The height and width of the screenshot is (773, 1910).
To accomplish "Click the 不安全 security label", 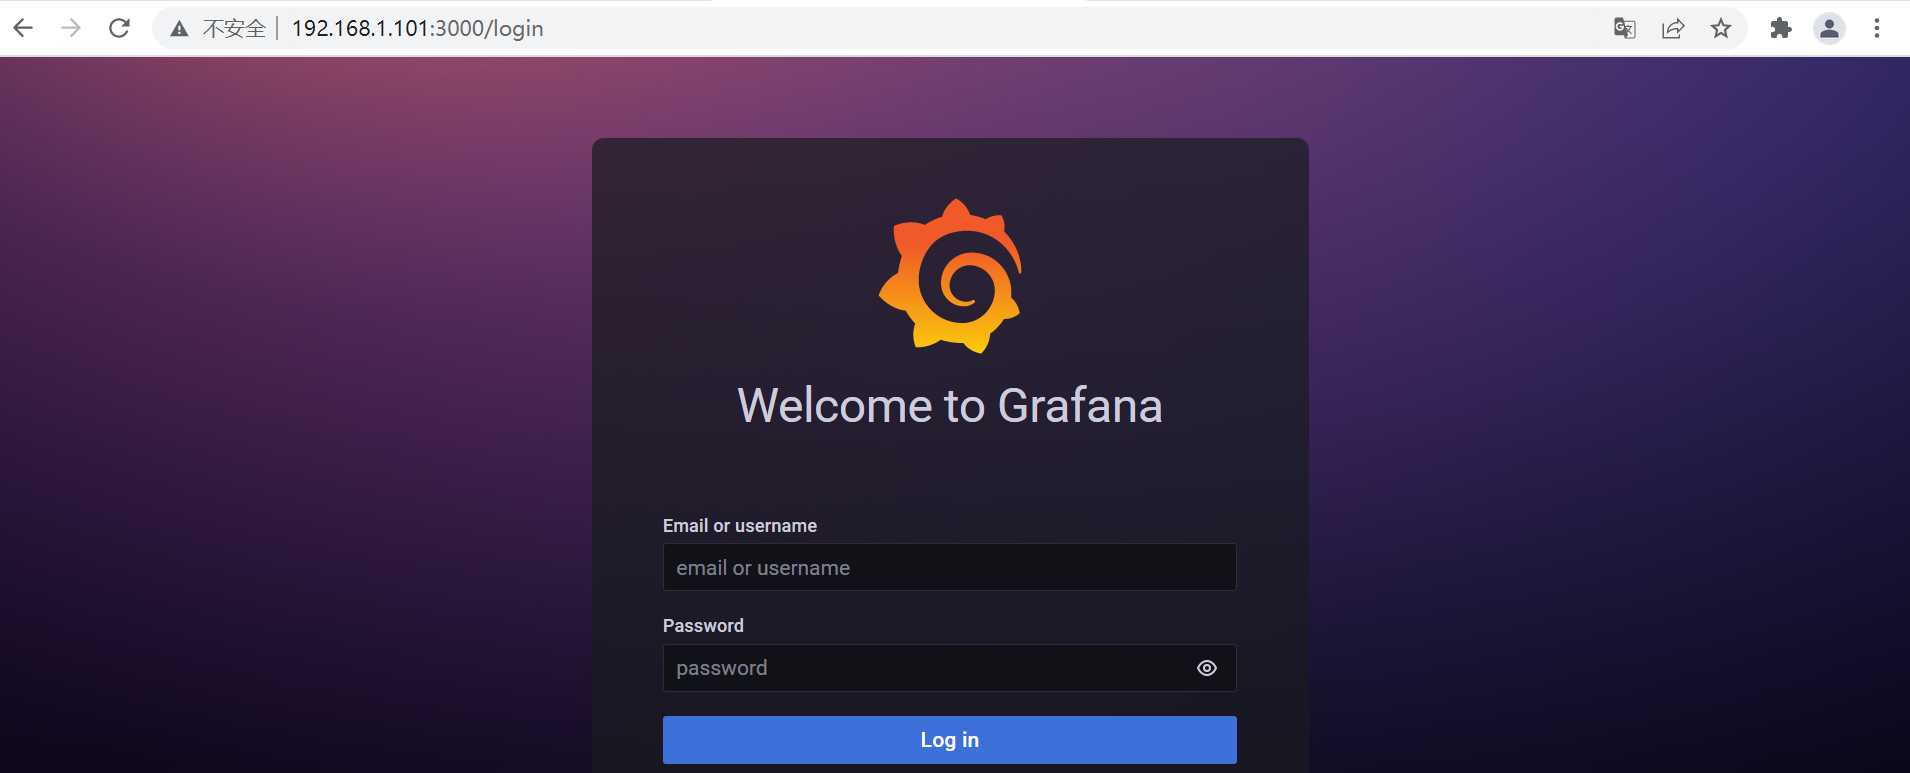I will click(234, 28).
